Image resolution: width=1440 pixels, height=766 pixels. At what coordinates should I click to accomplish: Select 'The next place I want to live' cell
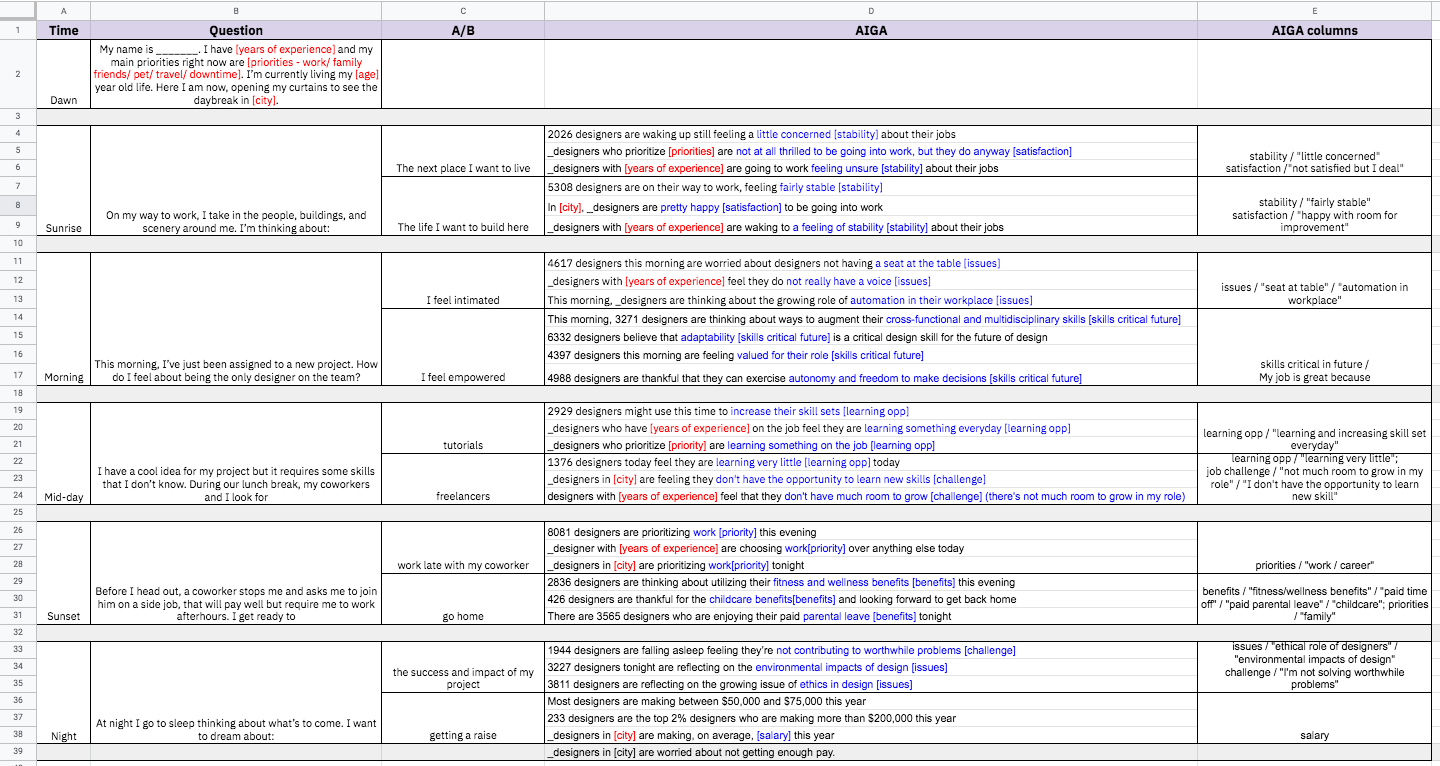463,151
